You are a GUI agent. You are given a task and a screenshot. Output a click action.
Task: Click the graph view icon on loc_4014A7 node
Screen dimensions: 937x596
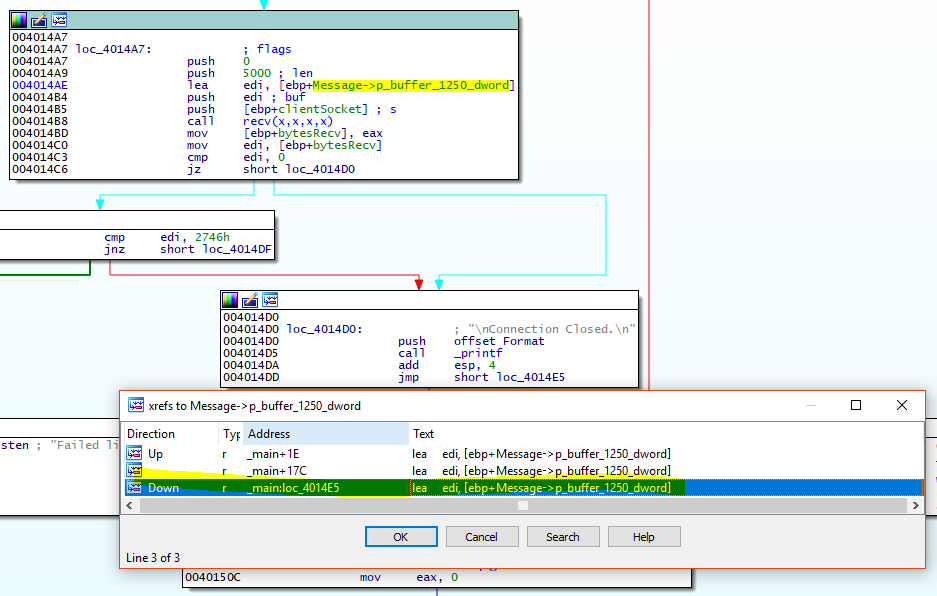[59, 20]
